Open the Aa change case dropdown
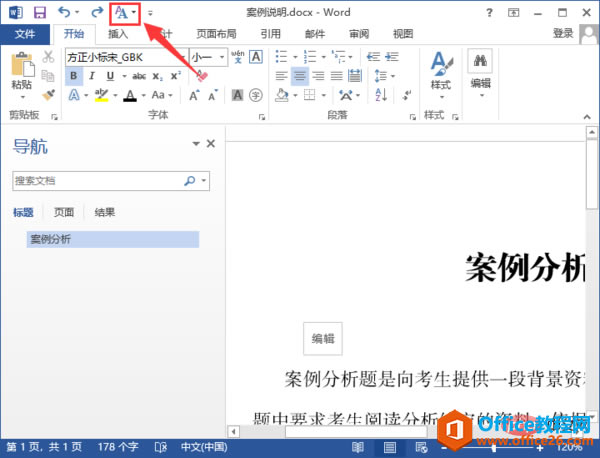This screenshot has height=458, width=600. (x=162, y=95)
